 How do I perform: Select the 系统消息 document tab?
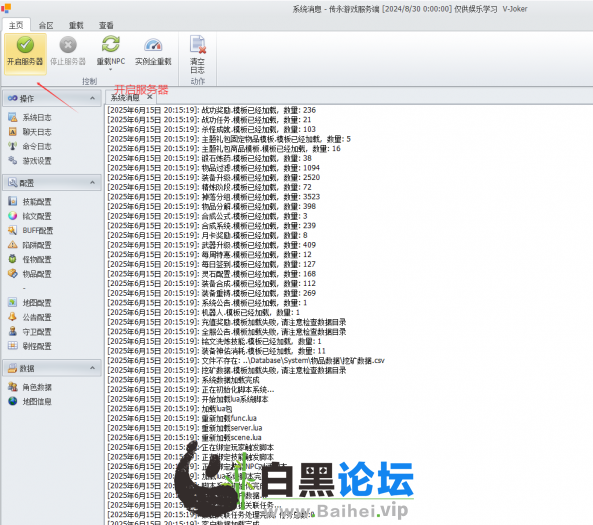(125, 98)
